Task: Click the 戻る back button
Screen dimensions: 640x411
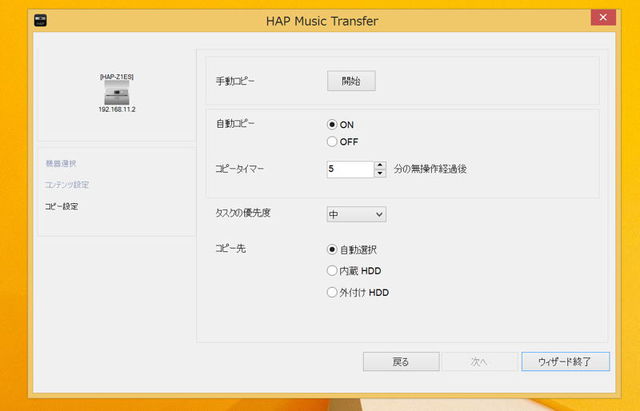Action: [x=401, y=362]
